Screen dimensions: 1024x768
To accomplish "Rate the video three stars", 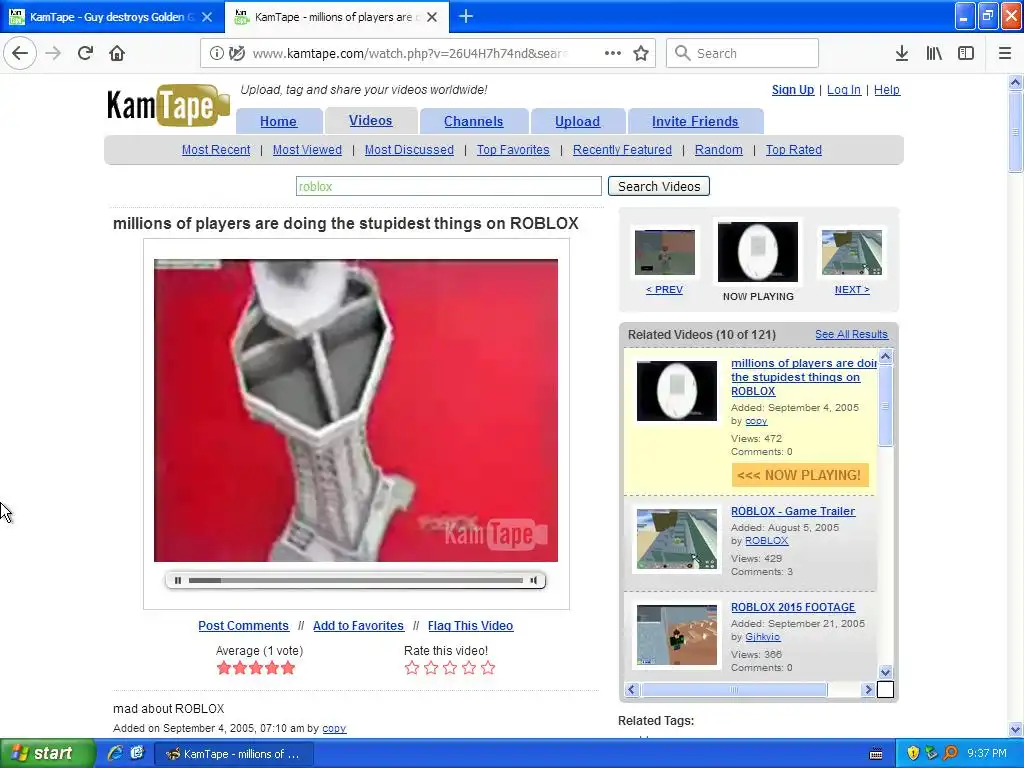I will click(x=450, y=667).
